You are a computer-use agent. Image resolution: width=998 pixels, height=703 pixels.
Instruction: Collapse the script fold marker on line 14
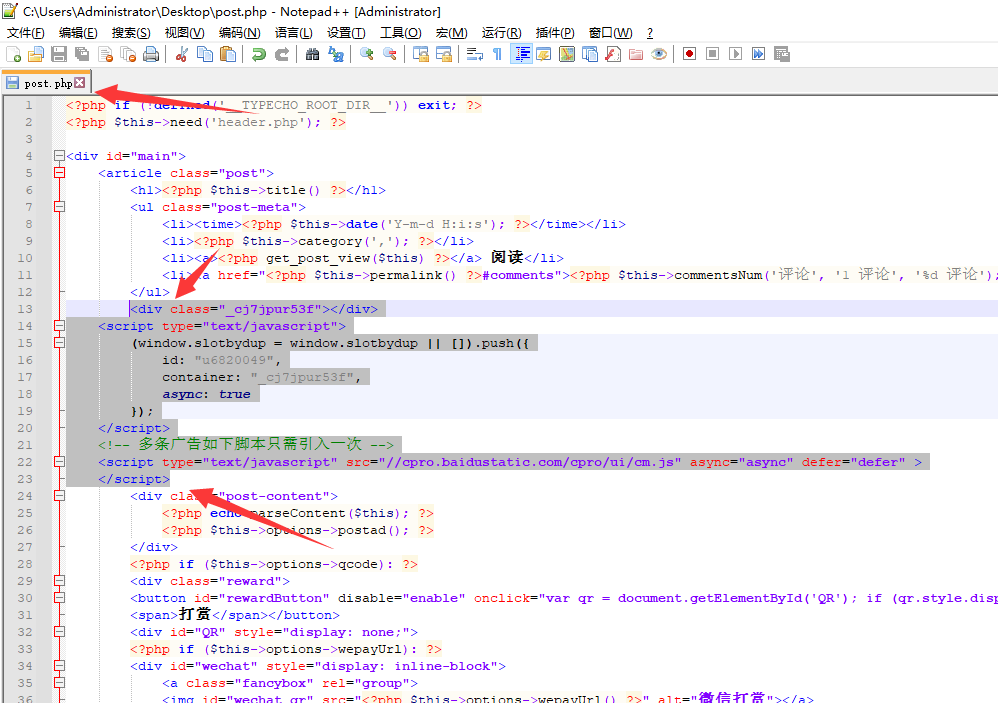59,326
